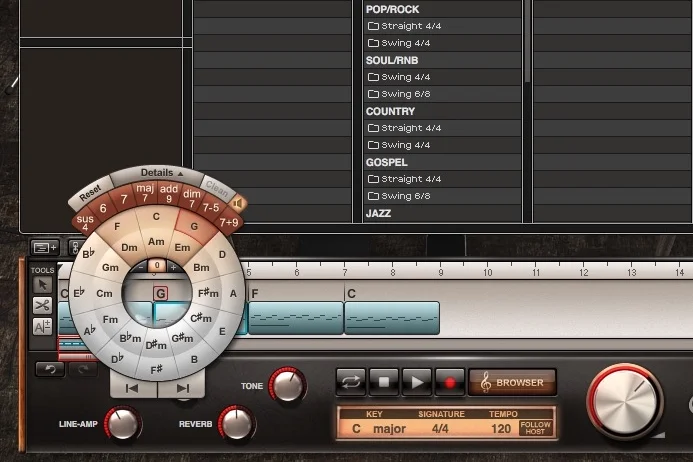Raise octave with the plus button in wheel
Image resolution: width=693 pixels, height=462 pixels.
click(173, 267)
